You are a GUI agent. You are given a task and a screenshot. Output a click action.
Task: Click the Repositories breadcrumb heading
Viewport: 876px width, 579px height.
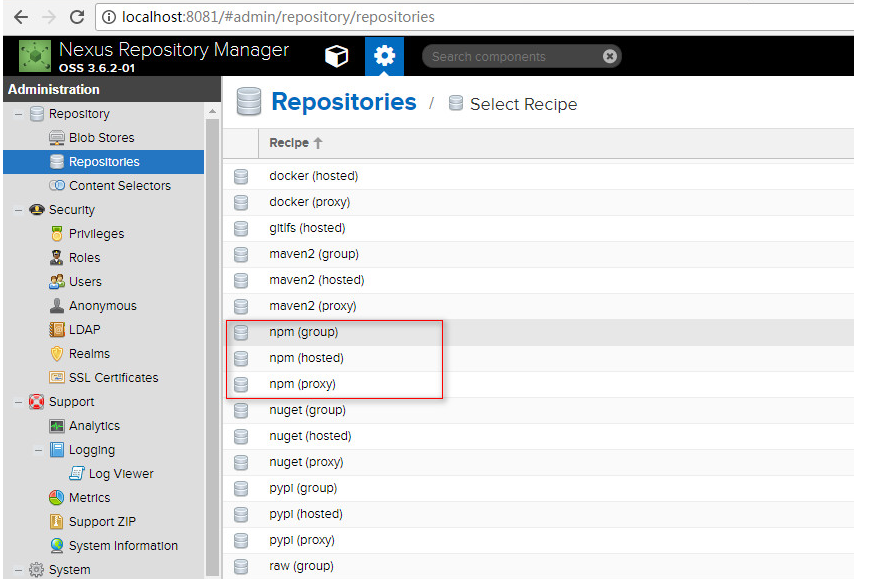[x=344, y=102]
